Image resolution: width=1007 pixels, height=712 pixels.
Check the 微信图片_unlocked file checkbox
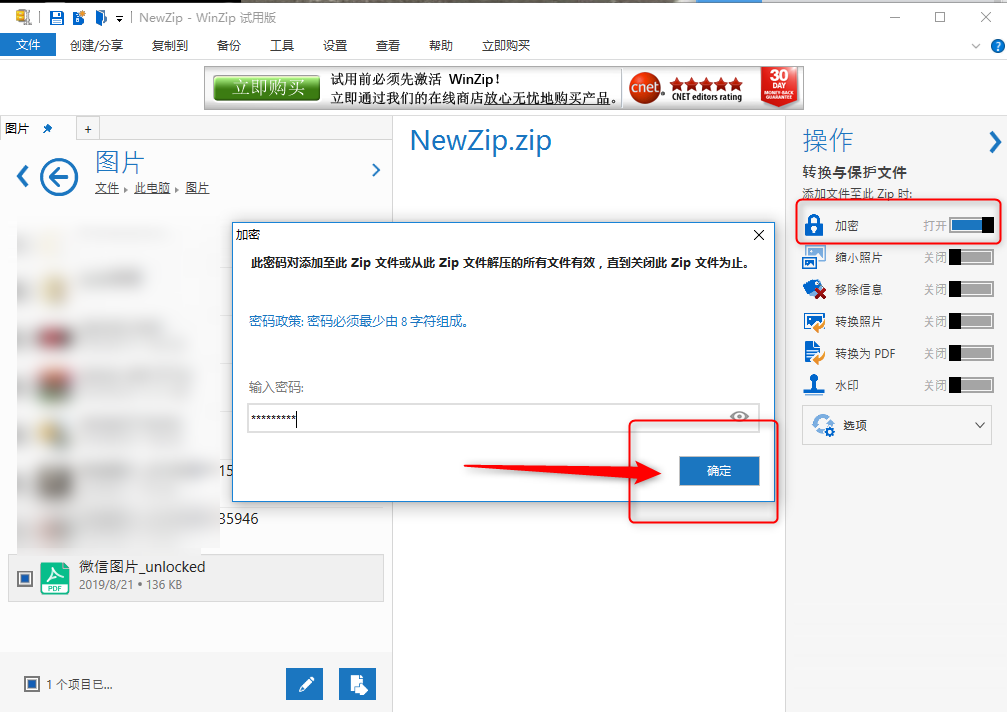24,578
